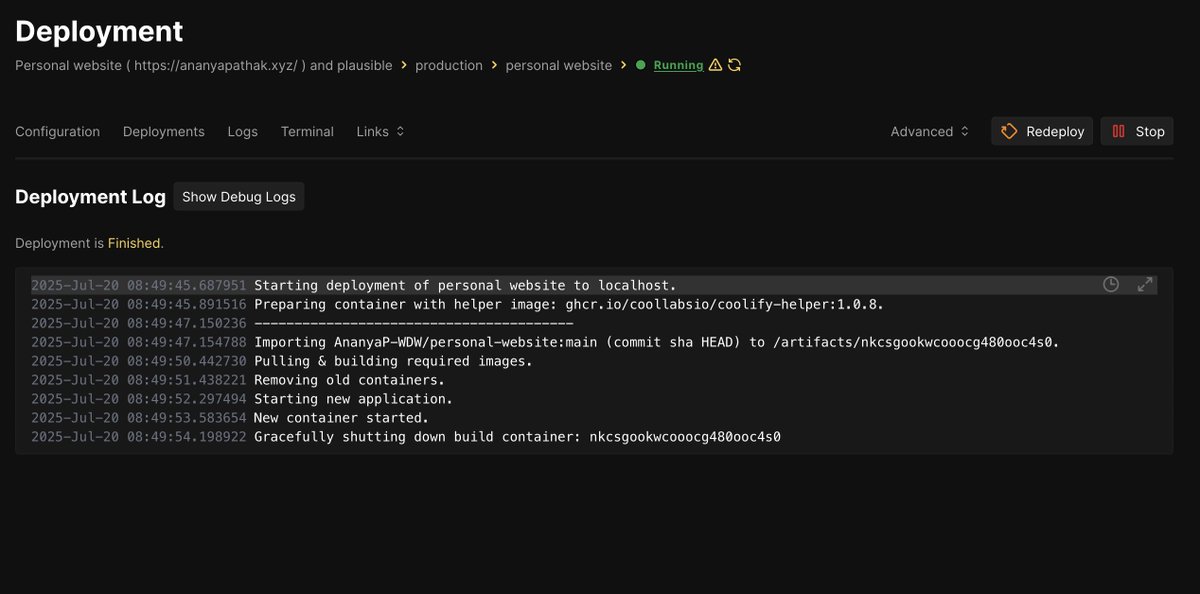
Task: Click the Stop button
Action: [1137, 131]
